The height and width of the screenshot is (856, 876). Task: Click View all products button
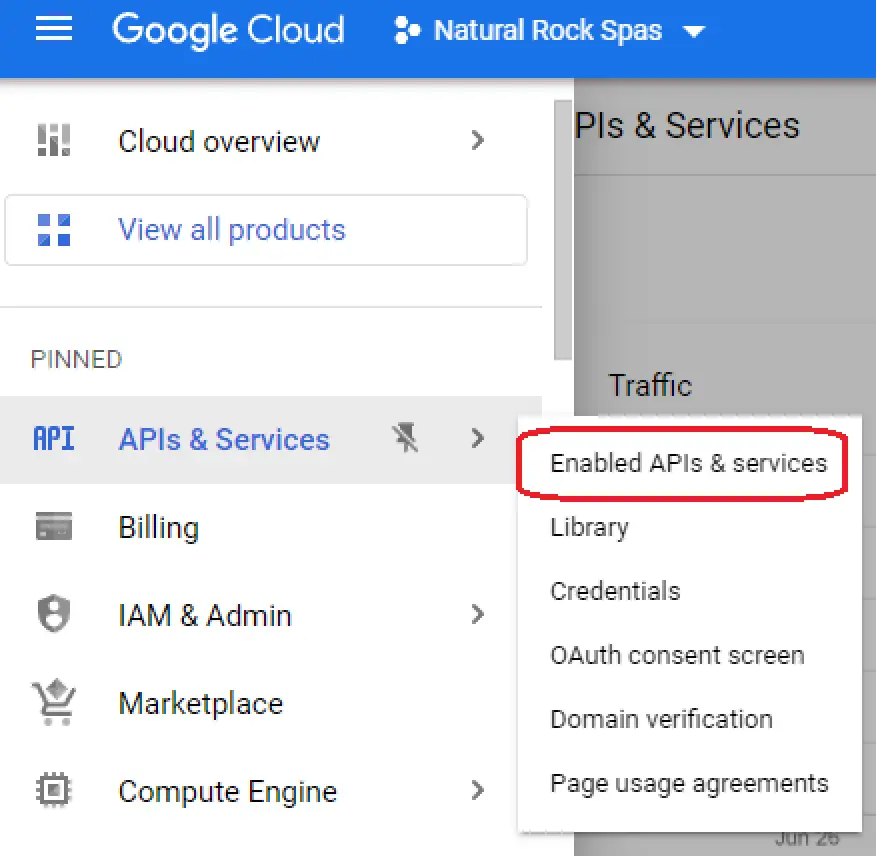pyautogui.click(x=266, y=230)
